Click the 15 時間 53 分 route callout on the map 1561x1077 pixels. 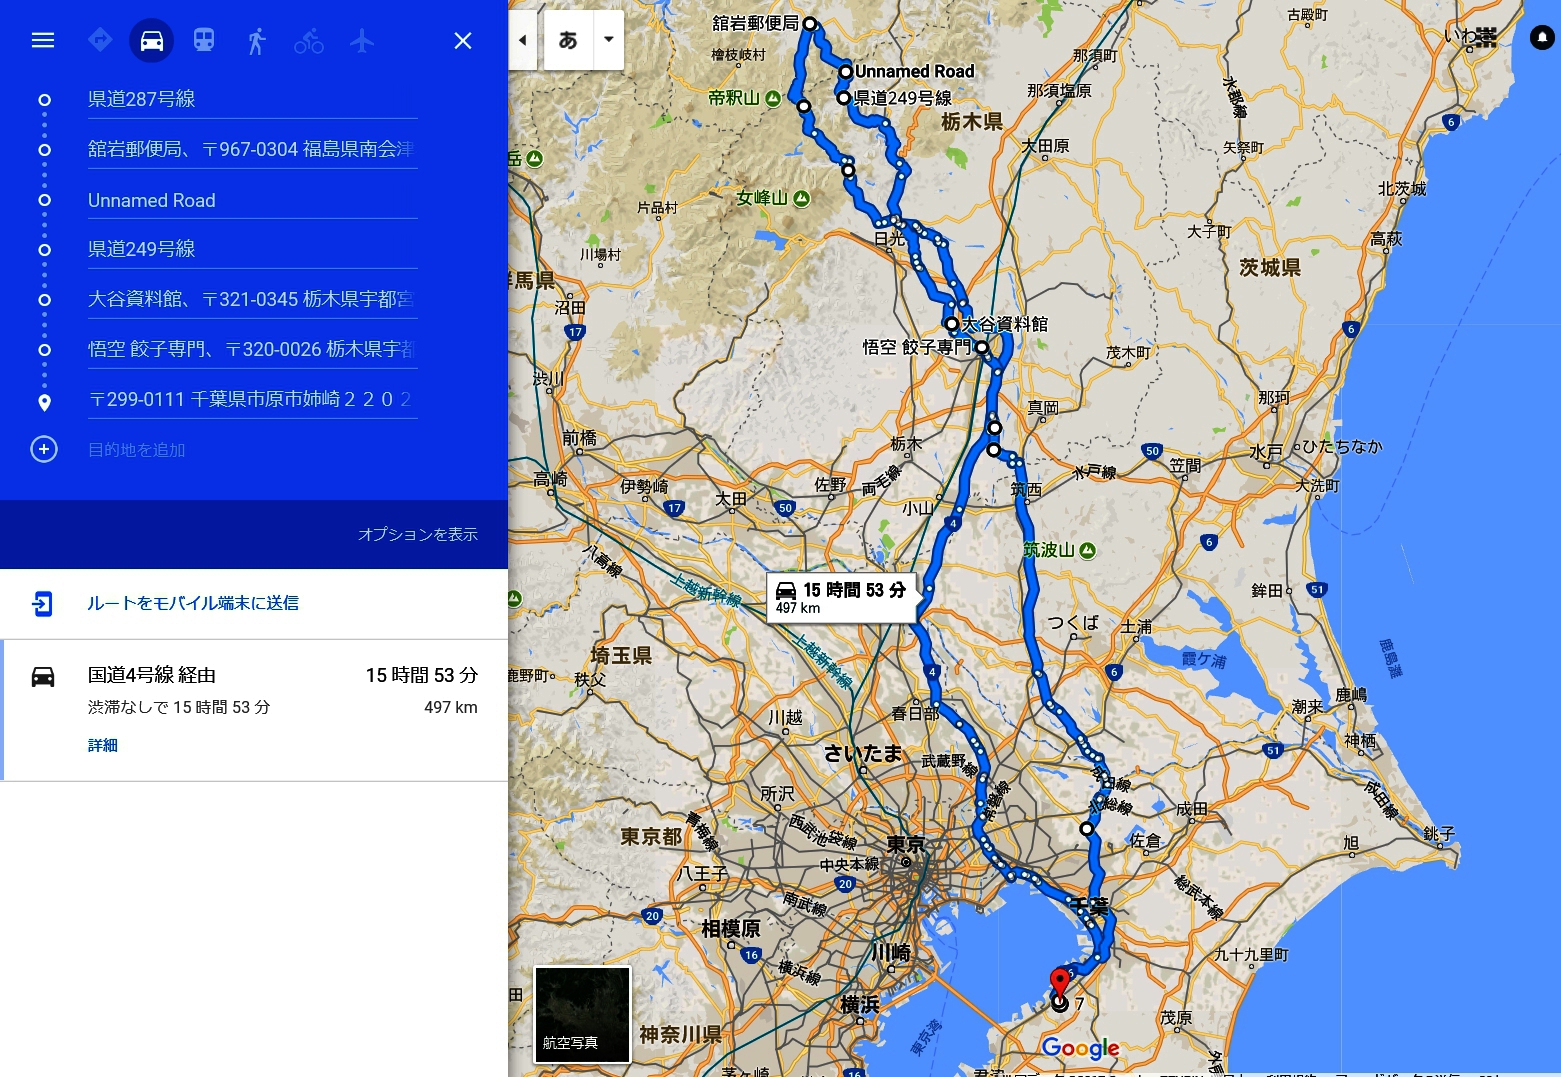tap(841, 598)
